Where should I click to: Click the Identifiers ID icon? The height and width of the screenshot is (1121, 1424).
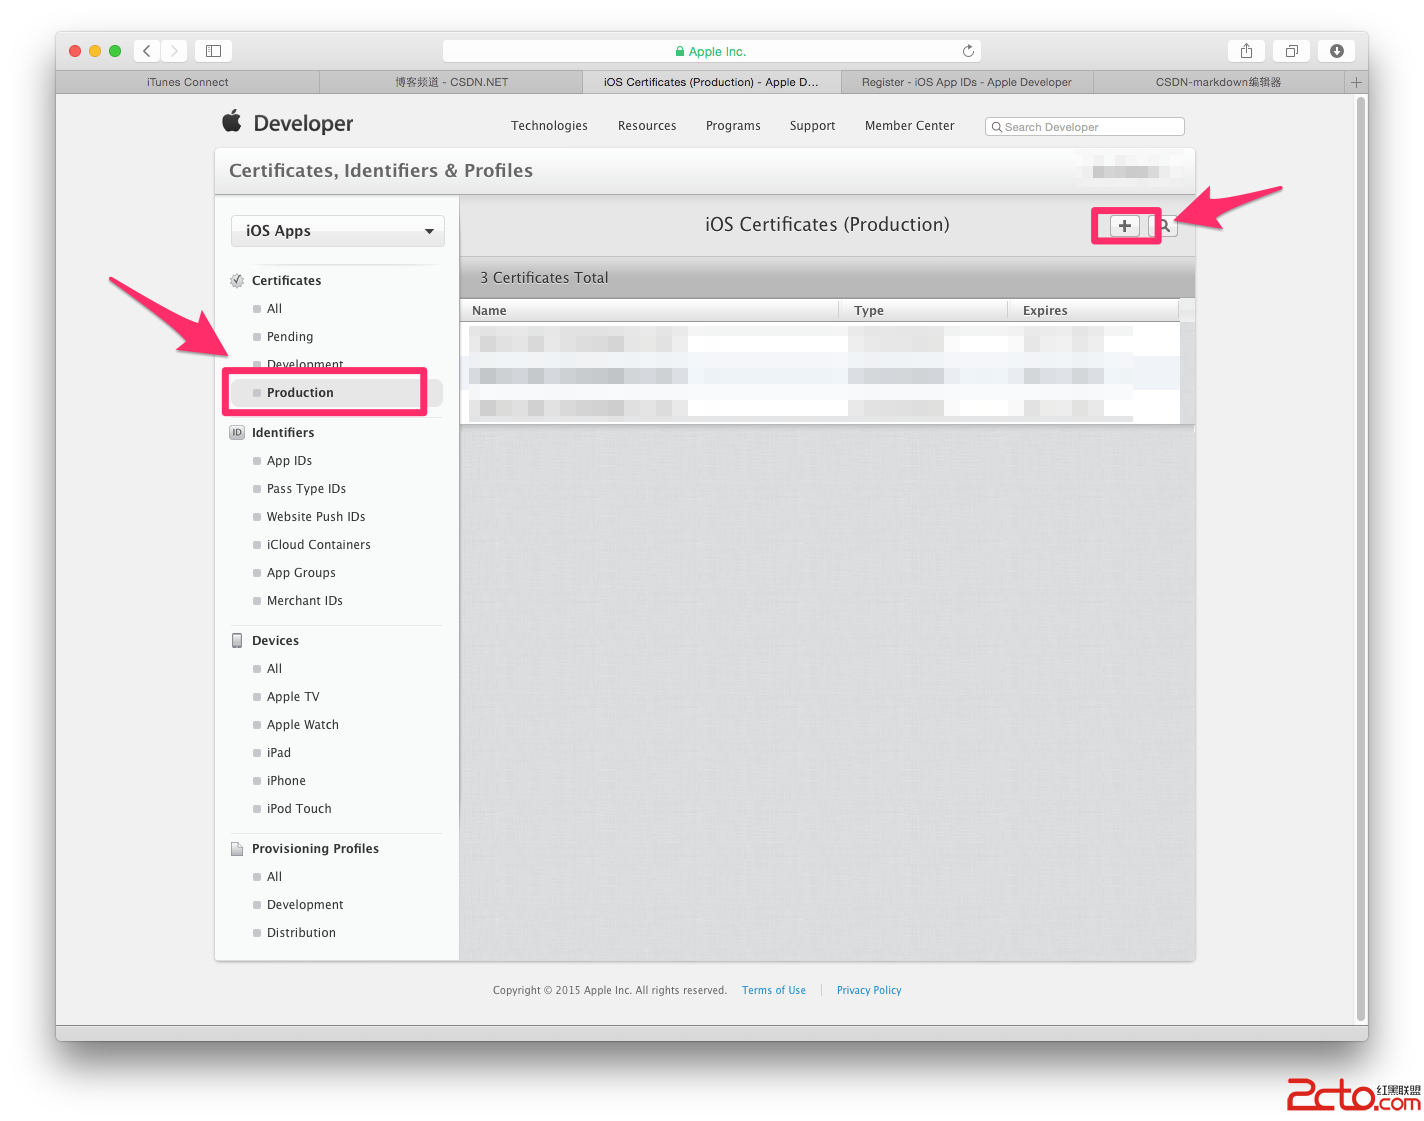click(237, 433)
